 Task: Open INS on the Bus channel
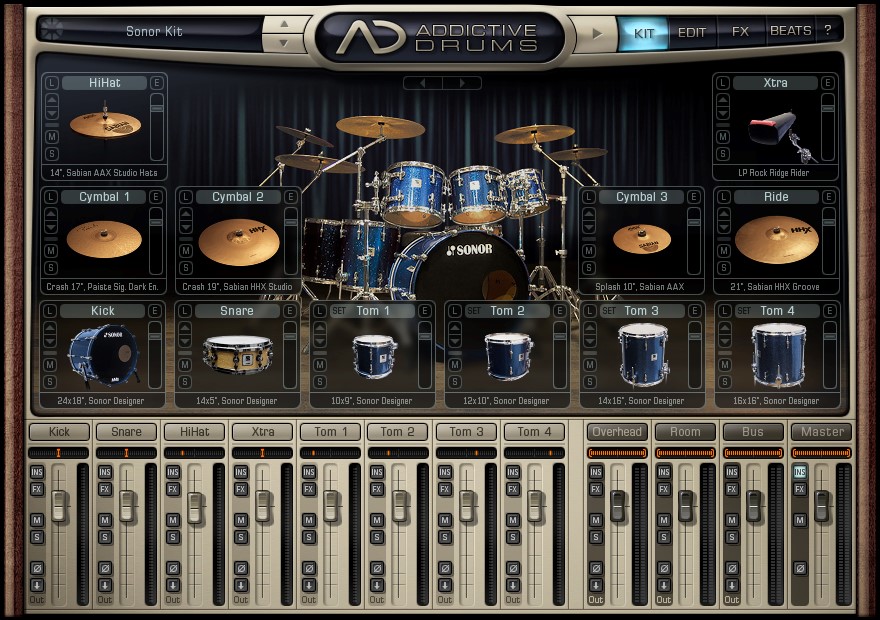point(732,472)
